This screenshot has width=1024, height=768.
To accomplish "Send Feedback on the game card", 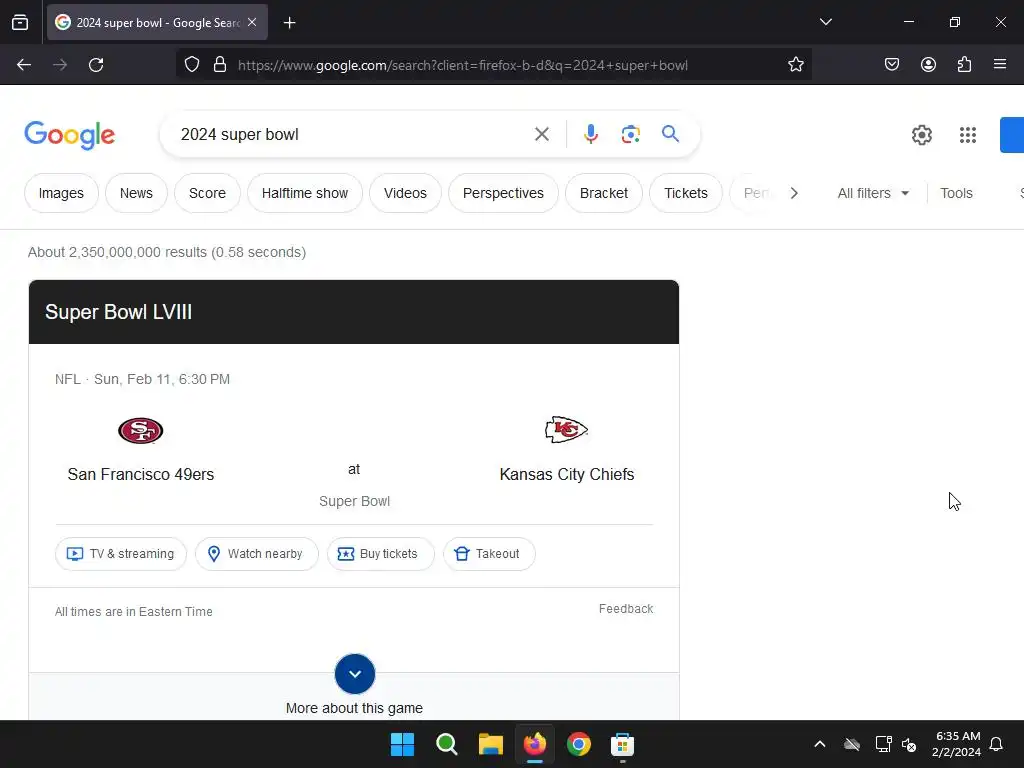I will (626, 609).
